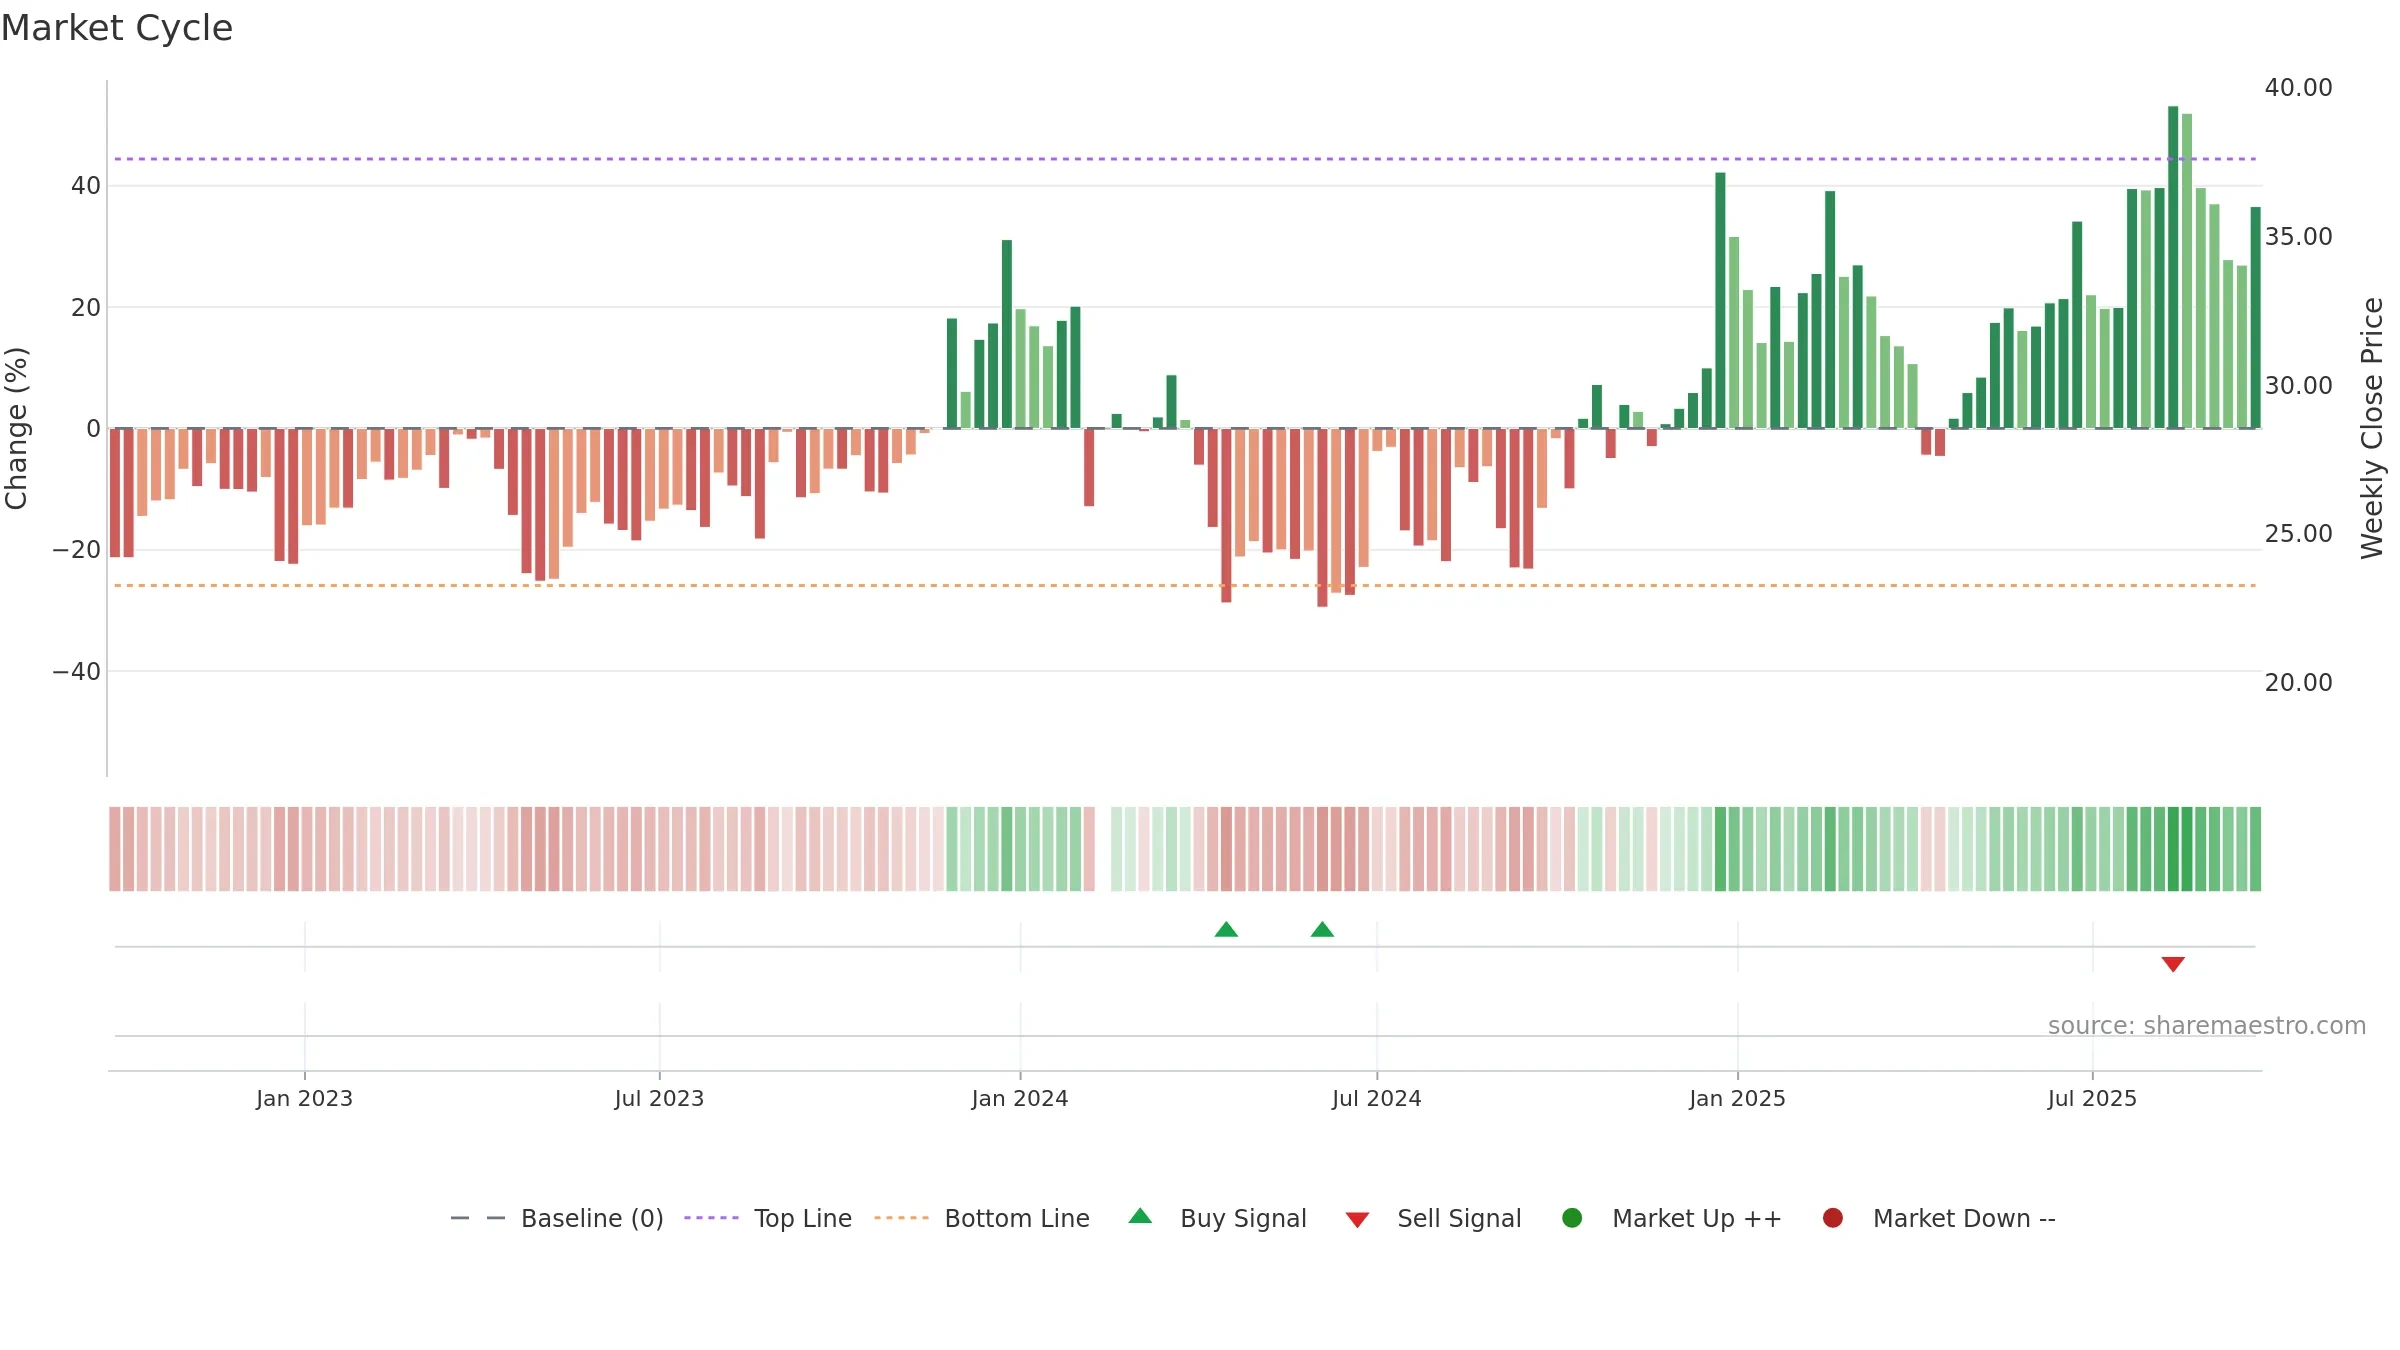Click the Jan 2023 axis label
The height and width of the screenshot is (1350, 2400).
304,1099
